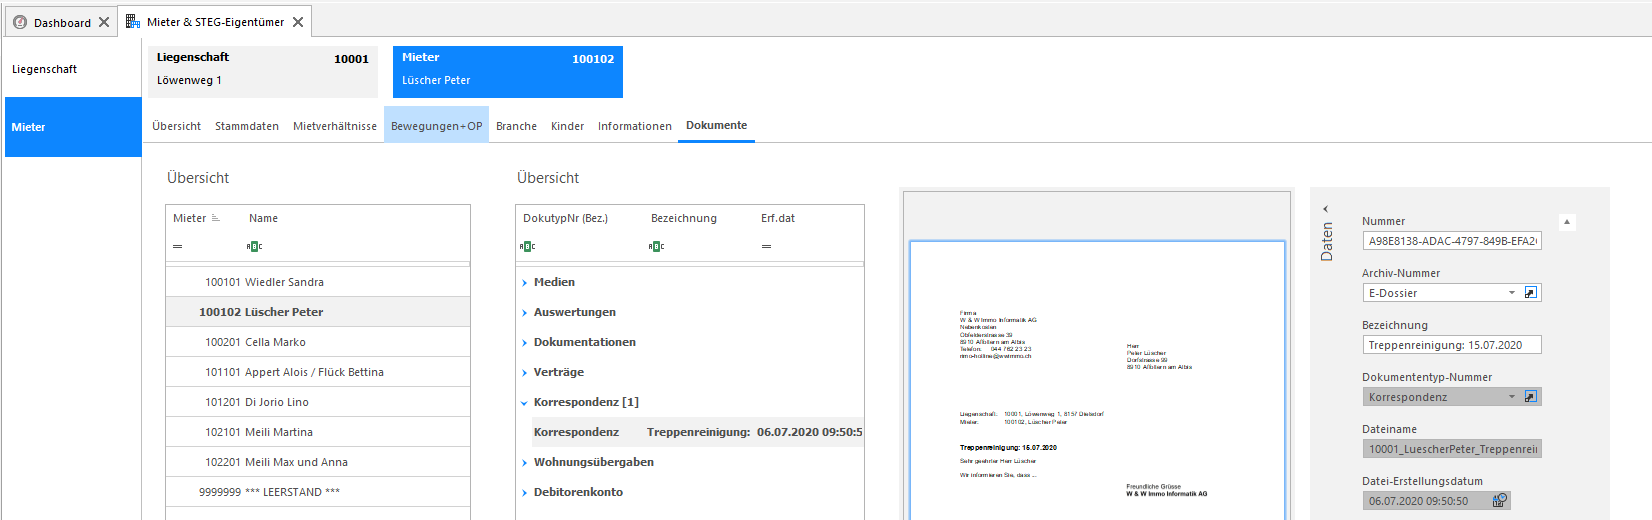Screen dimensions: 1652x520
Task: Expand the Wohnungsübergaben document group
Action: (524, 463)
